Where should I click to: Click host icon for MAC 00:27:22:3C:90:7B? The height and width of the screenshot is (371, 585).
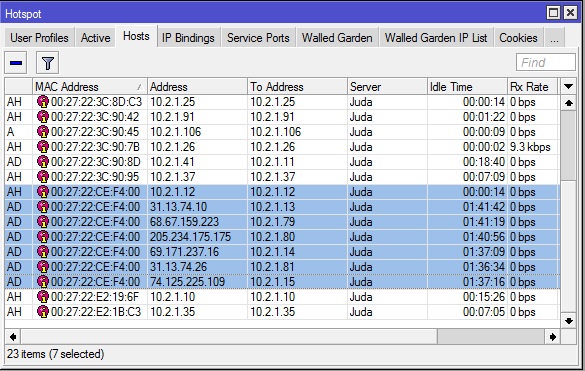click(43, 146)
